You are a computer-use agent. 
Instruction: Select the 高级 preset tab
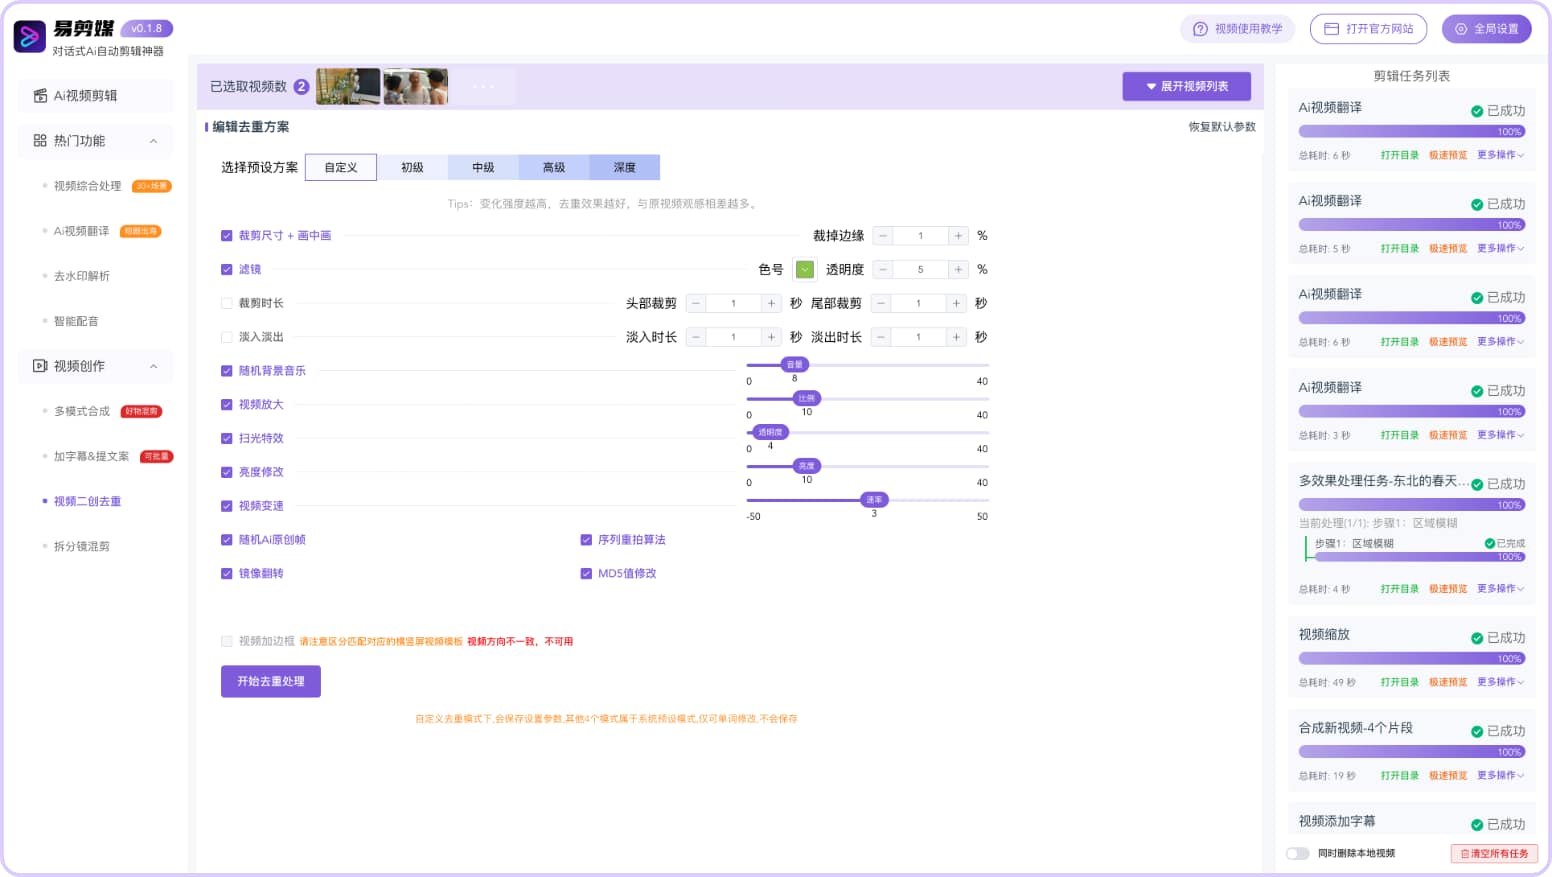point(554,168)
